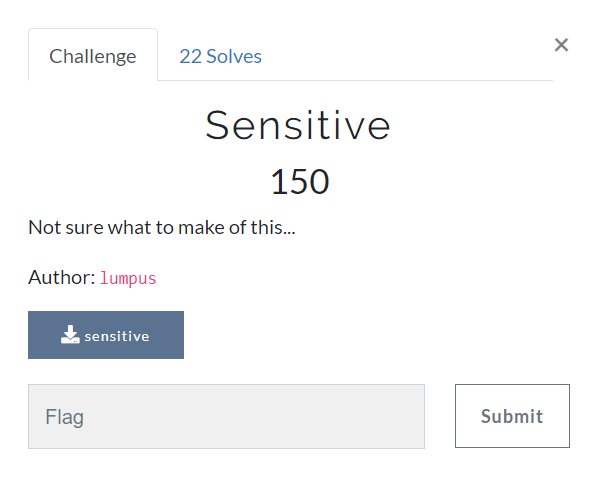Image resolution: width=605 pixels, height=490 pixels.
Task: Click the download arrow icon on sensitive
Action: coord(70,334)
